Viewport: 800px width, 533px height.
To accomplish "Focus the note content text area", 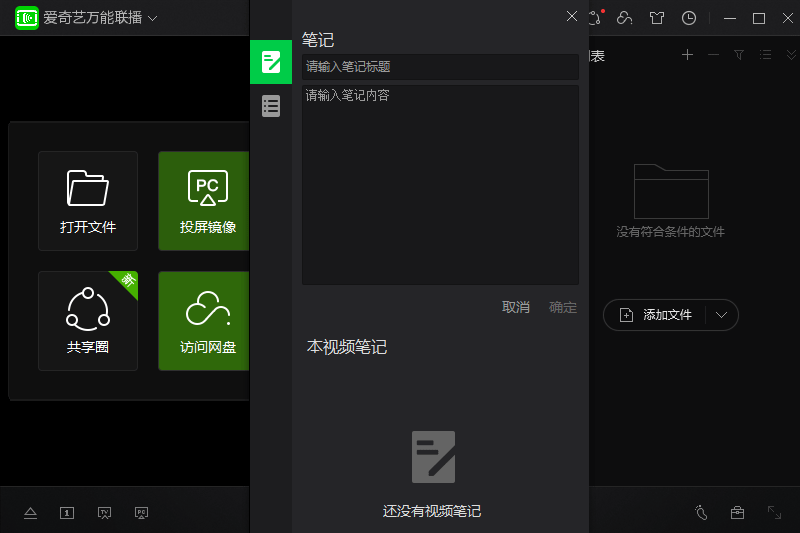I will [440, 185].
